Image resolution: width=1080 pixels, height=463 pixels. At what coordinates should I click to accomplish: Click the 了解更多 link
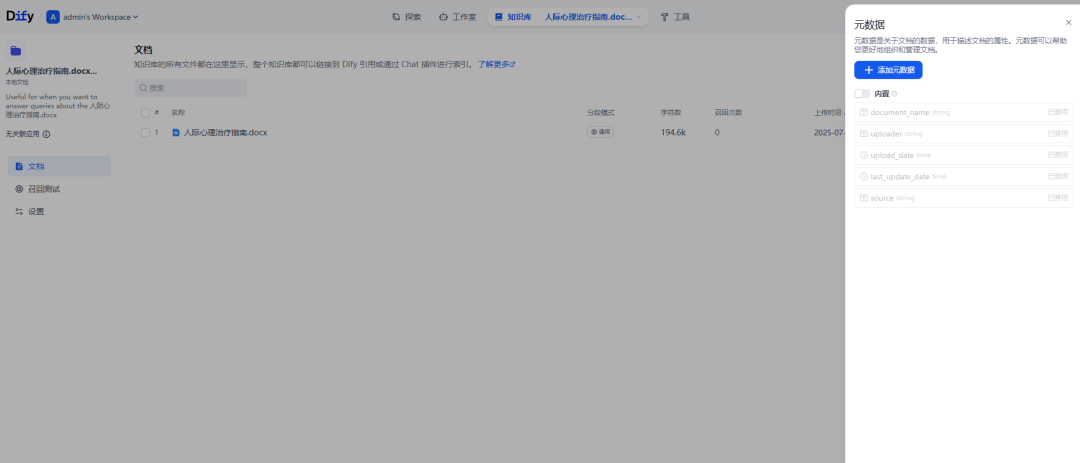pos(496,65)
